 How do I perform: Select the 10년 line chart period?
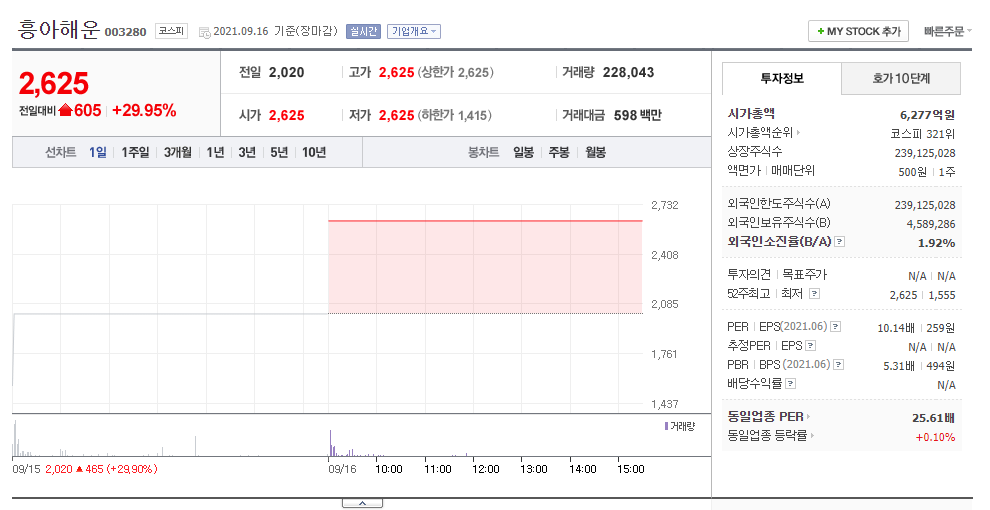coord(314,152)
